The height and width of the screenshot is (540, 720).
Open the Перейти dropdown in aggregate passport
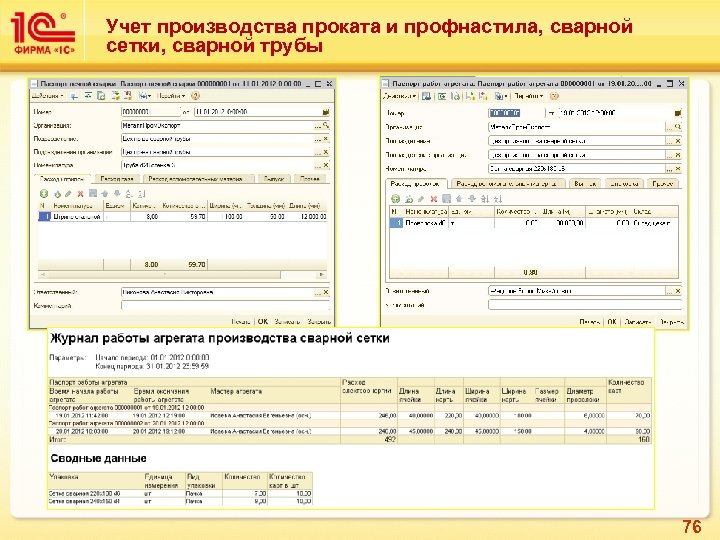coord(529,96)
